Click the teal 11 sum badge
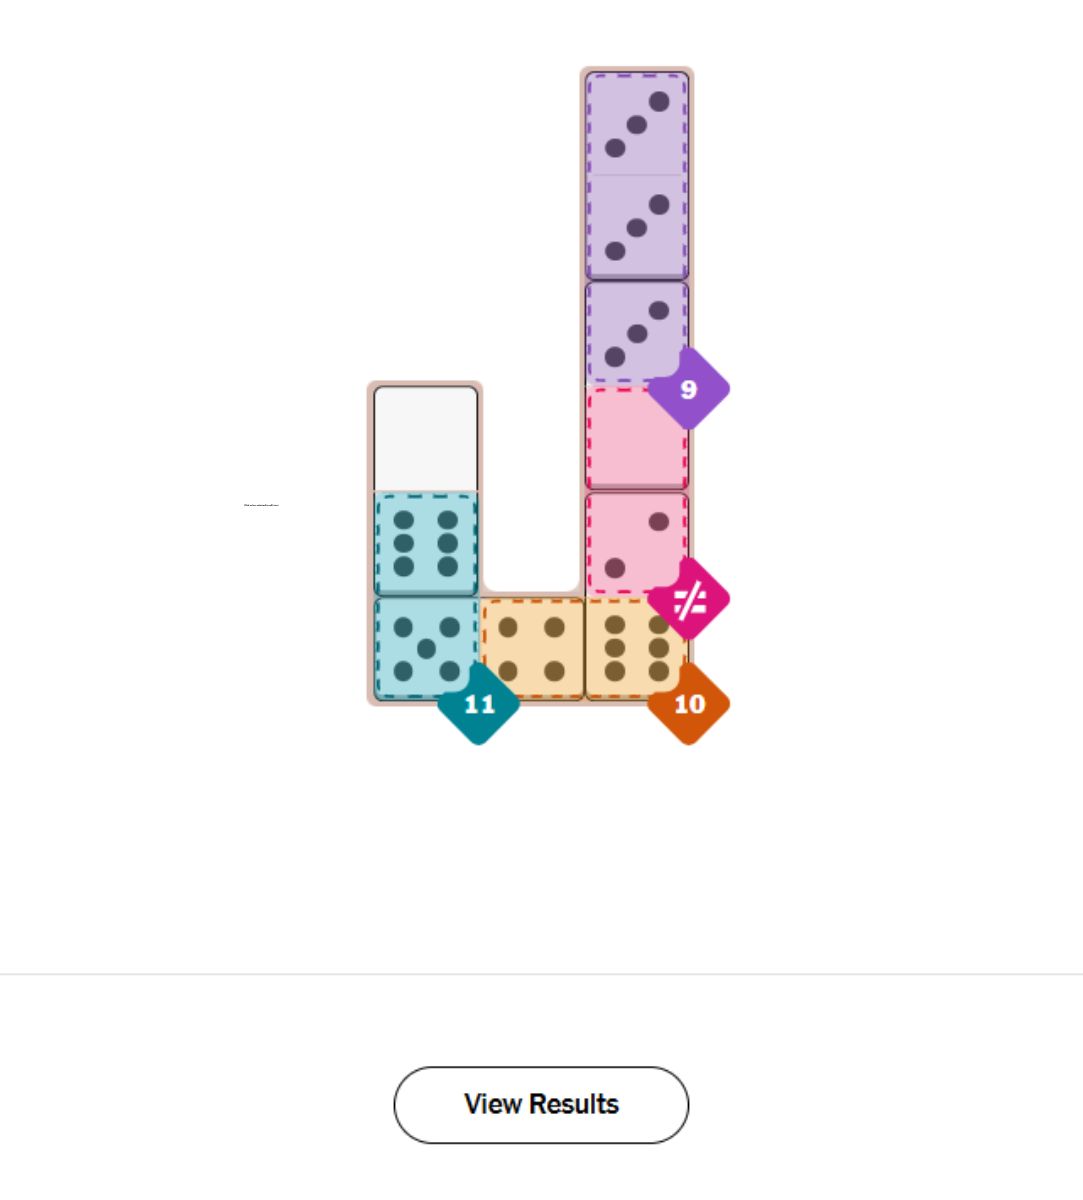This screenshot has height=1200, width=1083. (479, 704)
